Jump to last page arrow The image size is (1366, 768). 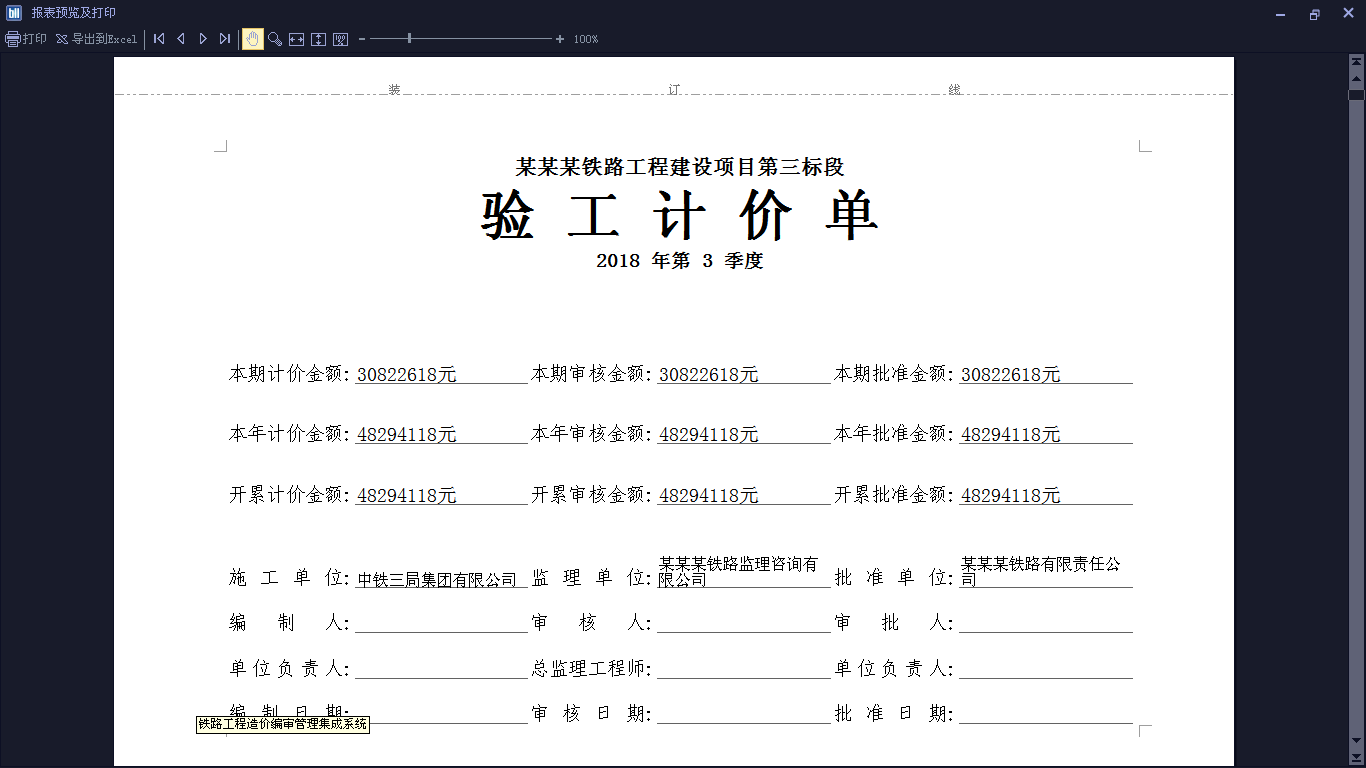[225, 39]
